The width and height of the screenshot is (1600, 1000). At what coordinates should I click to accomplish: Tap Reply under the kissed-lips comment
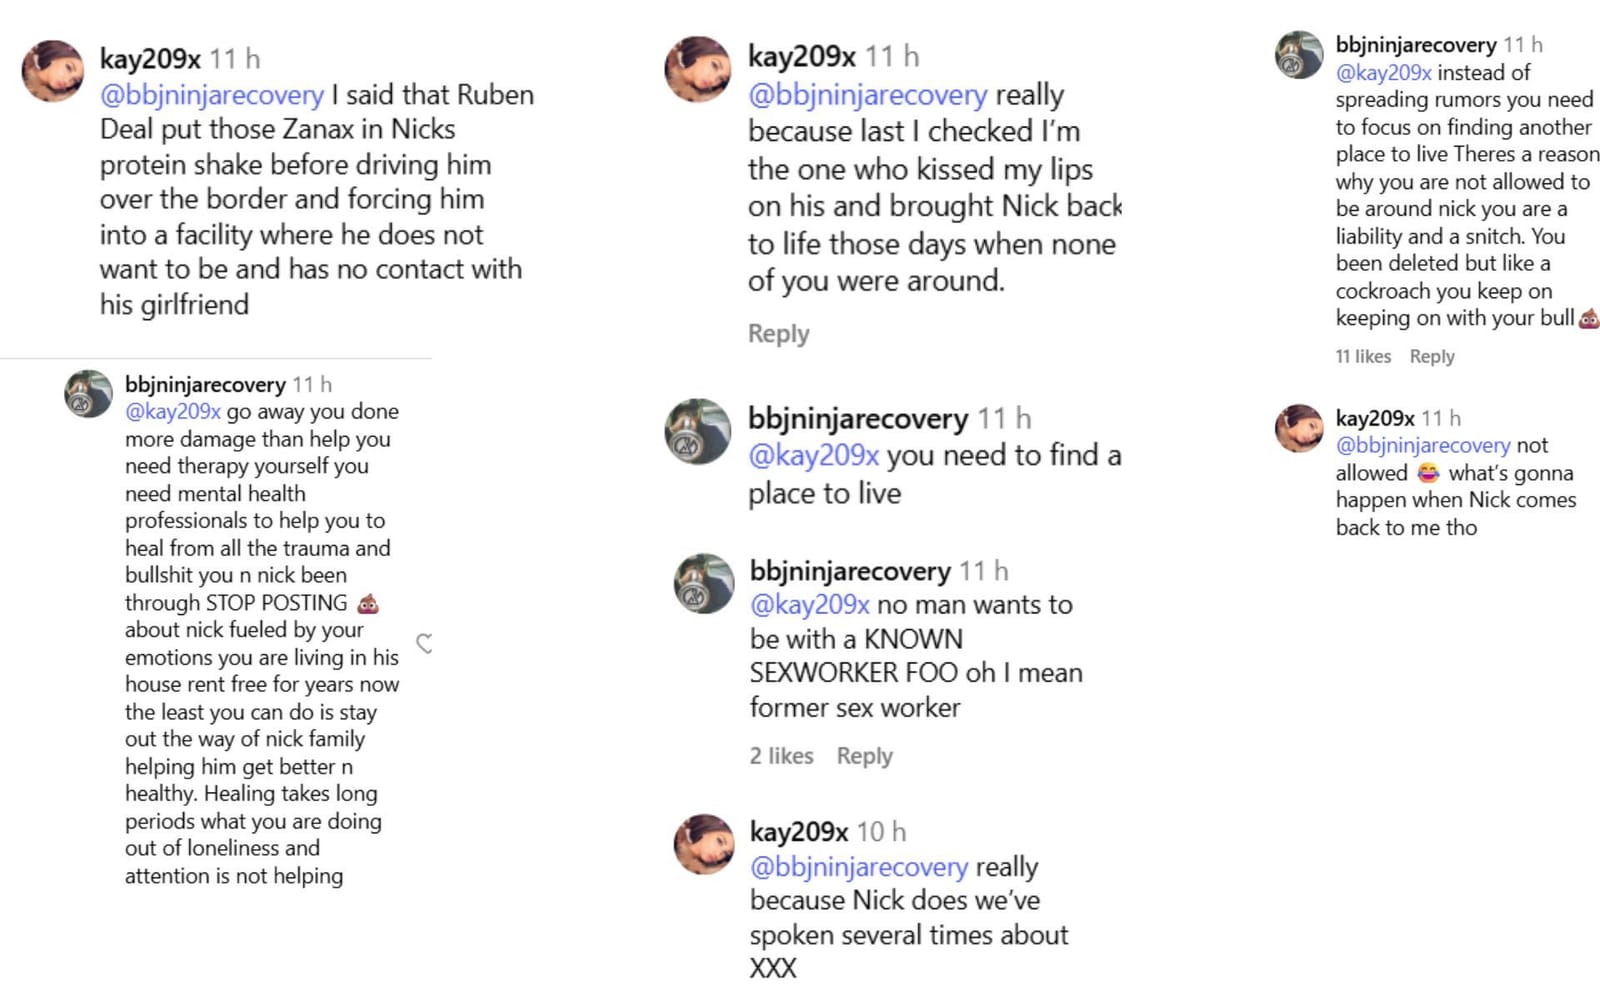click(778, 334)
